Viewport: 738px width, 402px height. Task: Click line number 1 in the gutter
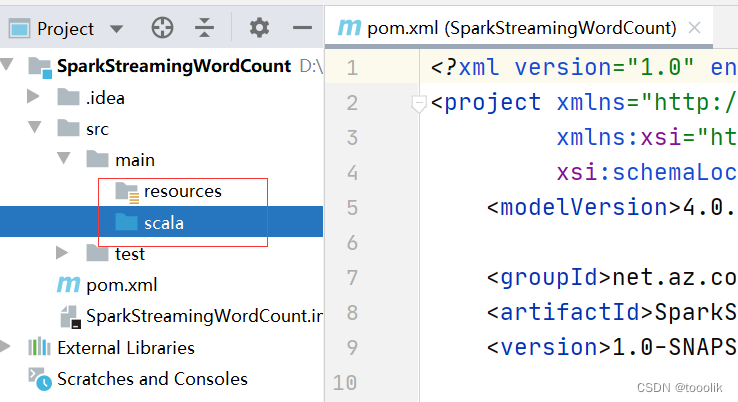point(353,68)
